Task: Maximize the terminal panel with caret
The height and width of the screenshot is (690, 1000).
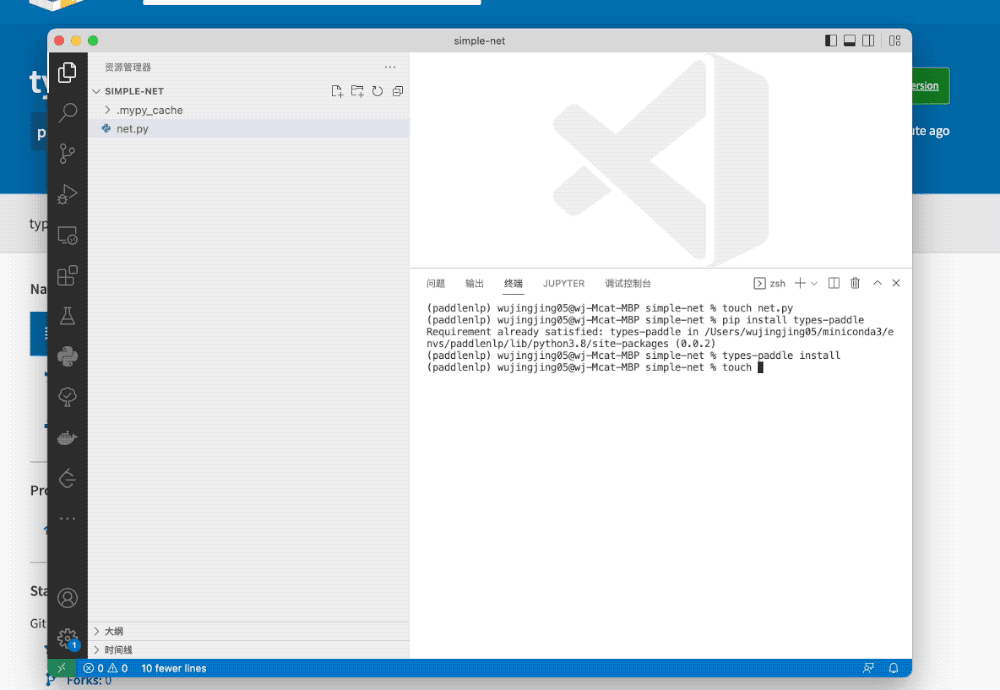Action: tap(878, 283)
